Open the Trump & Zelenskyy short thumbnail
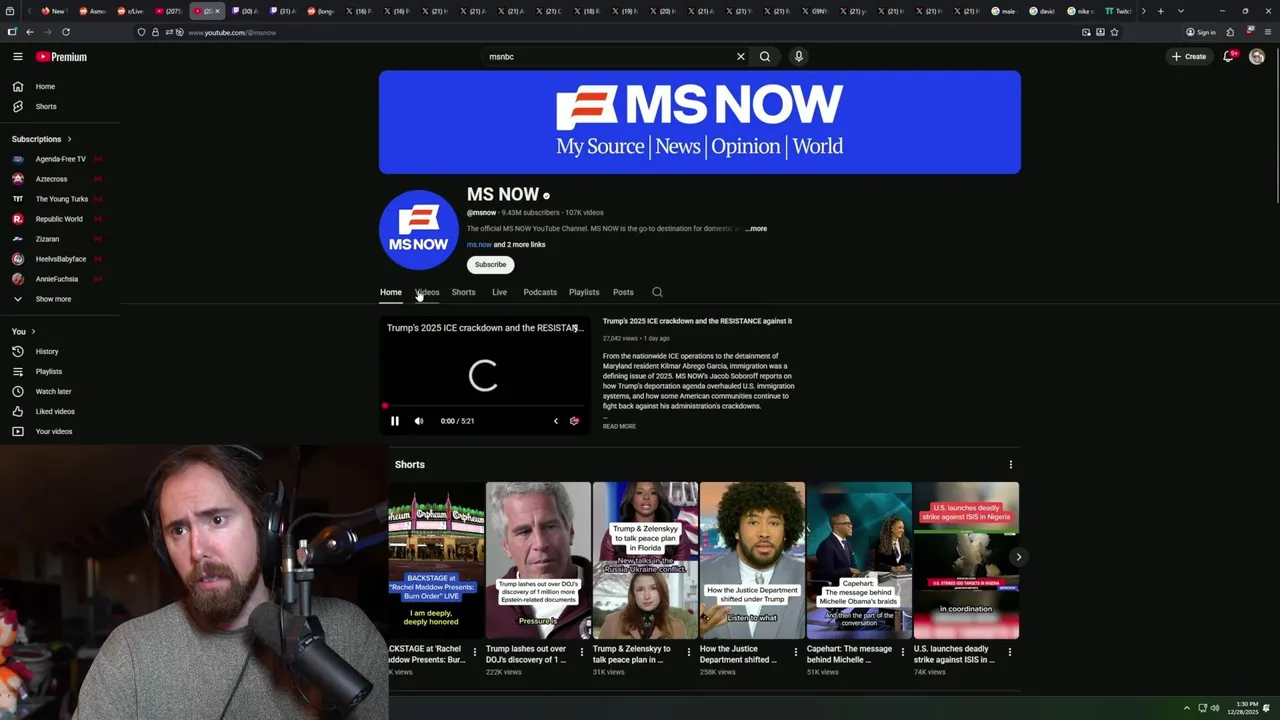 (x=645, y=560)
